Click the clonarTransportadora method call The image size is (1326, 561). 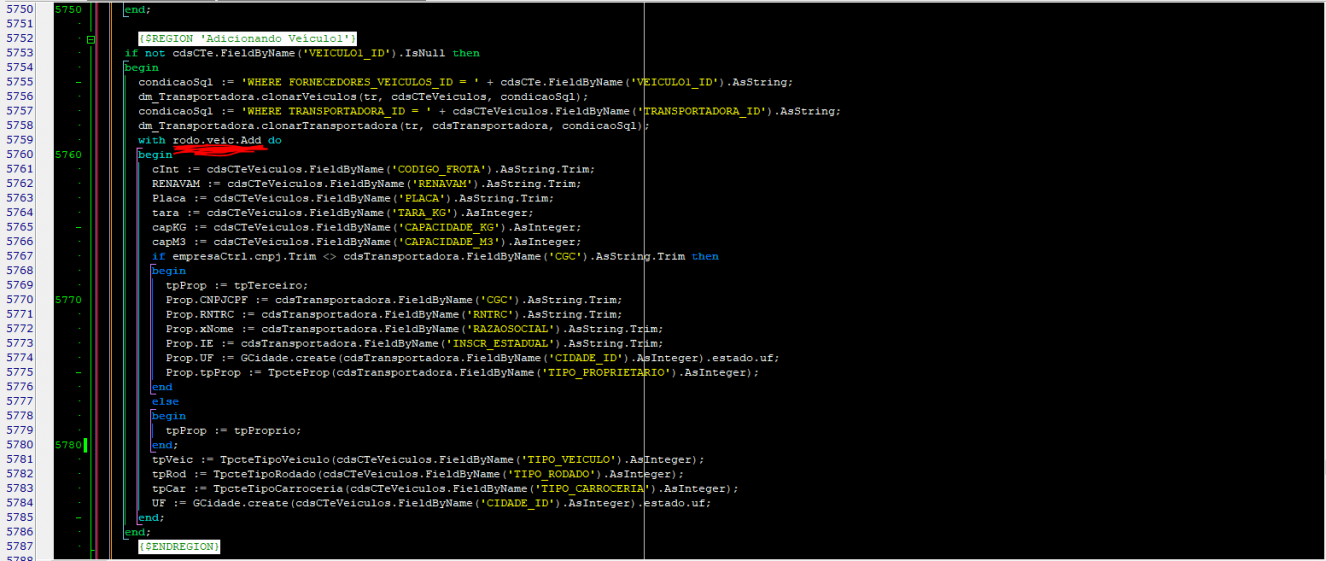click(x=329, y=126)
